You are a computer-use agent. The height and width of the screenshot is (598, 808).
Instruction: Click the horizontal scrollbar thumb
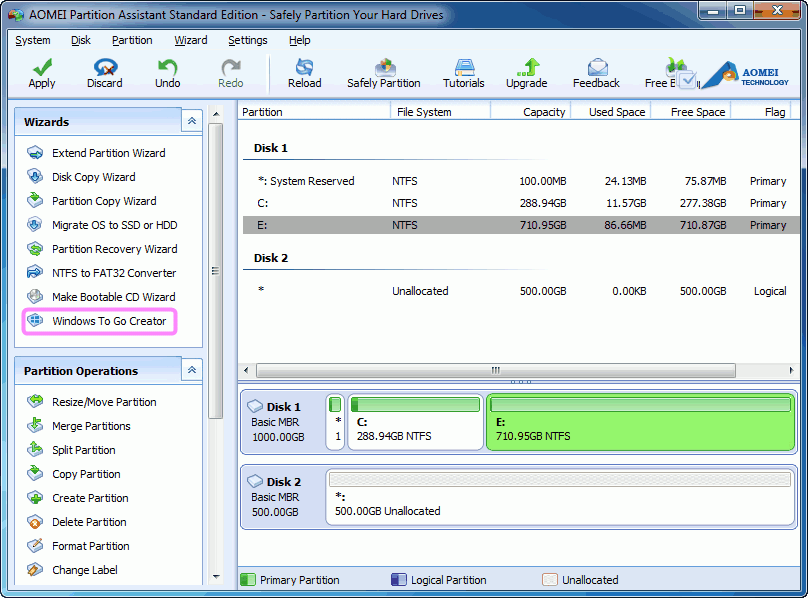pyautogui.click(x=496, y=370)
